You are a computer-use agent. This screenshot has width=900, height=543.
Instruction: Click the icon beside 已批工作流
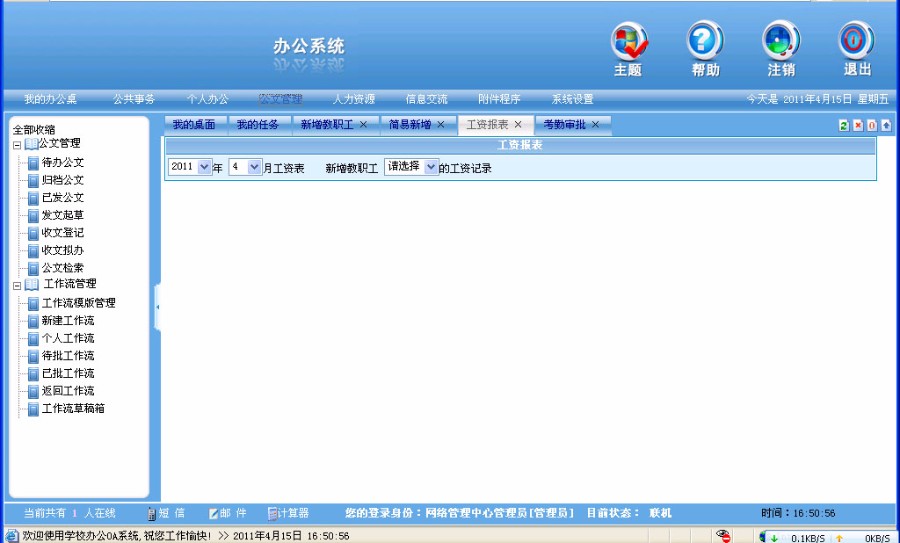coord(33,374)
